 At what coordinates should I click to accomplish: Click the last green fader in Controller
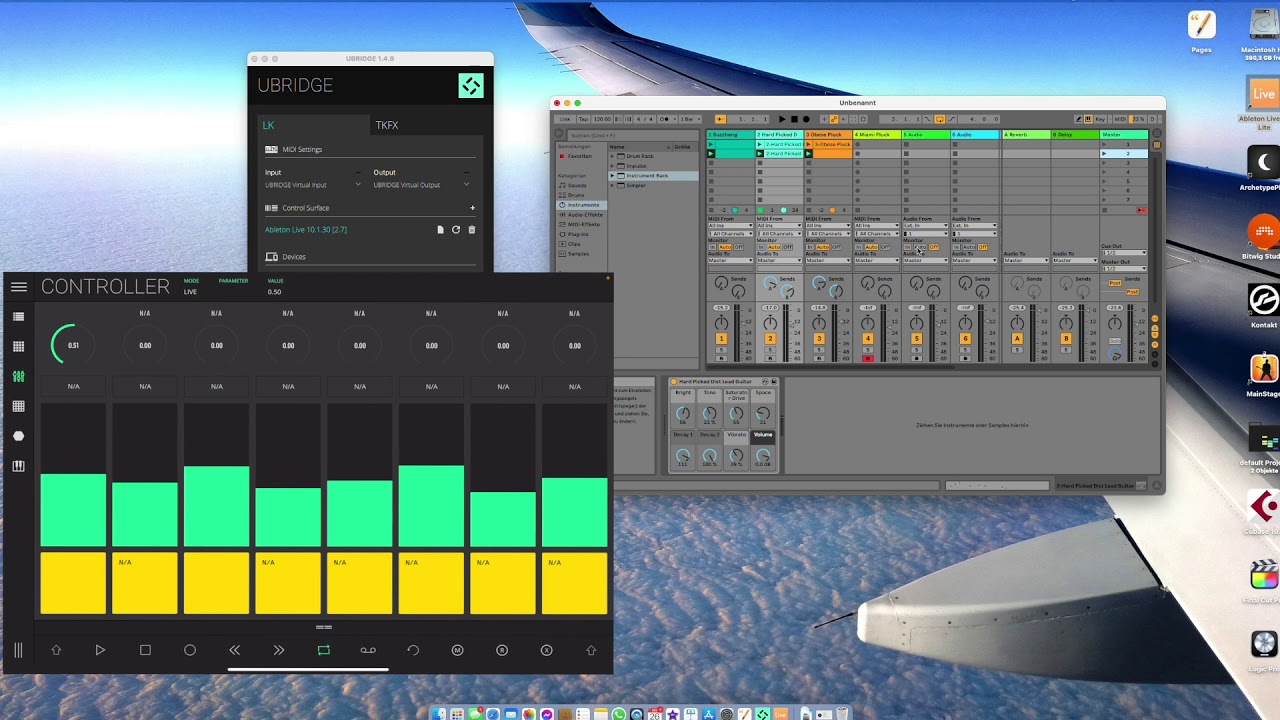click(575, 512)
